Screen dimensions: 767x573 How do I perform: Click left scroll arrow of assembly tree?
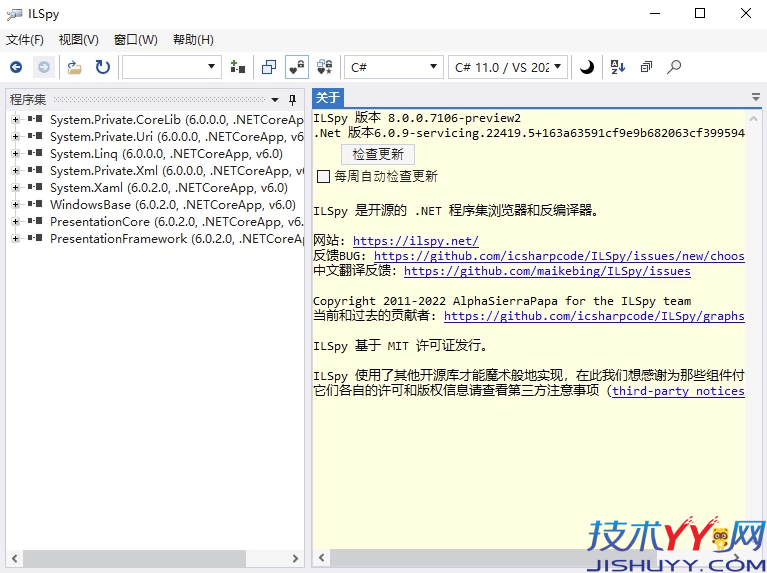click(15, 558)
